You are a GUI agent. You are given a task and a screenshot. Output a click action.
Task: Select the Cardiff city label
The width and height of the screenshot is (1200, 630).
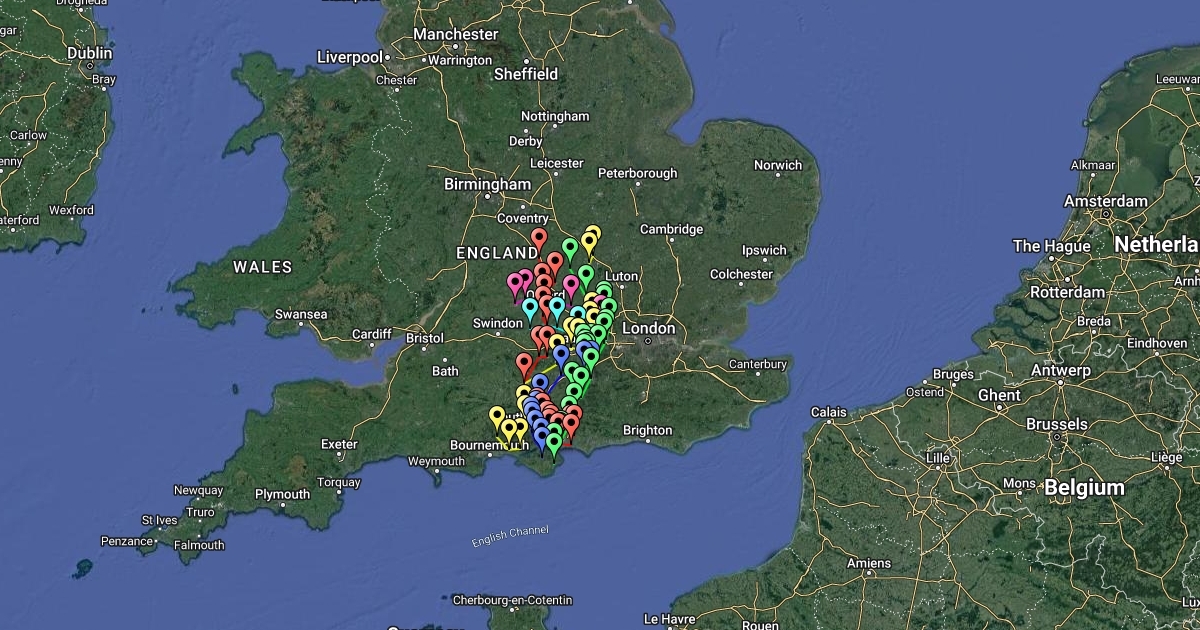coord(372,334)
